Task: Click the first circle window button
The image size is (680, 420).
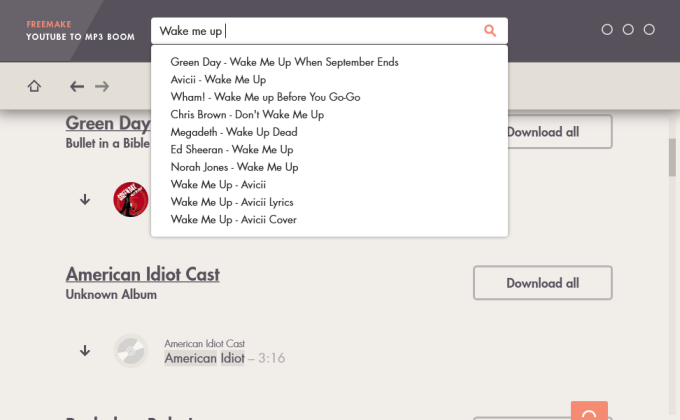Action: tap(607, 30)
